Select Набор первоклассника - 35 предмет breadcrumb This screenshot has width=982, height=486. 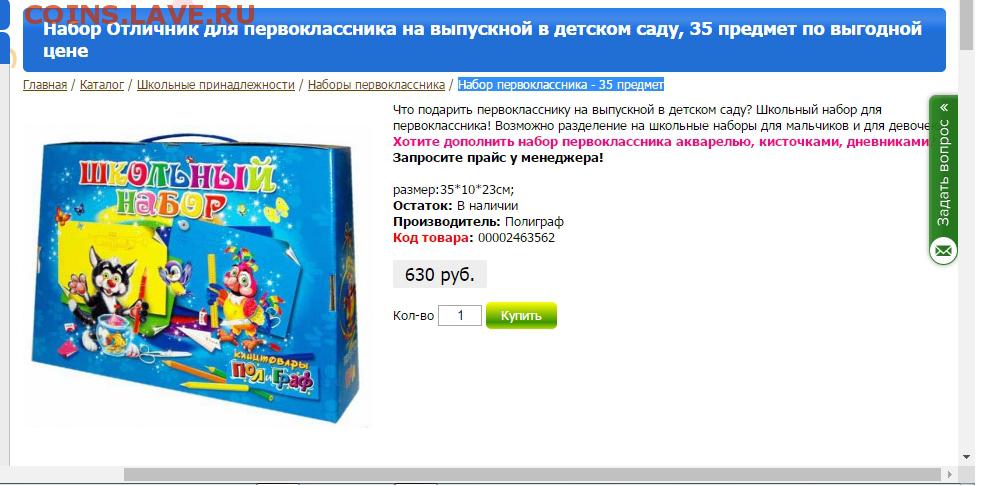[561, 85]
